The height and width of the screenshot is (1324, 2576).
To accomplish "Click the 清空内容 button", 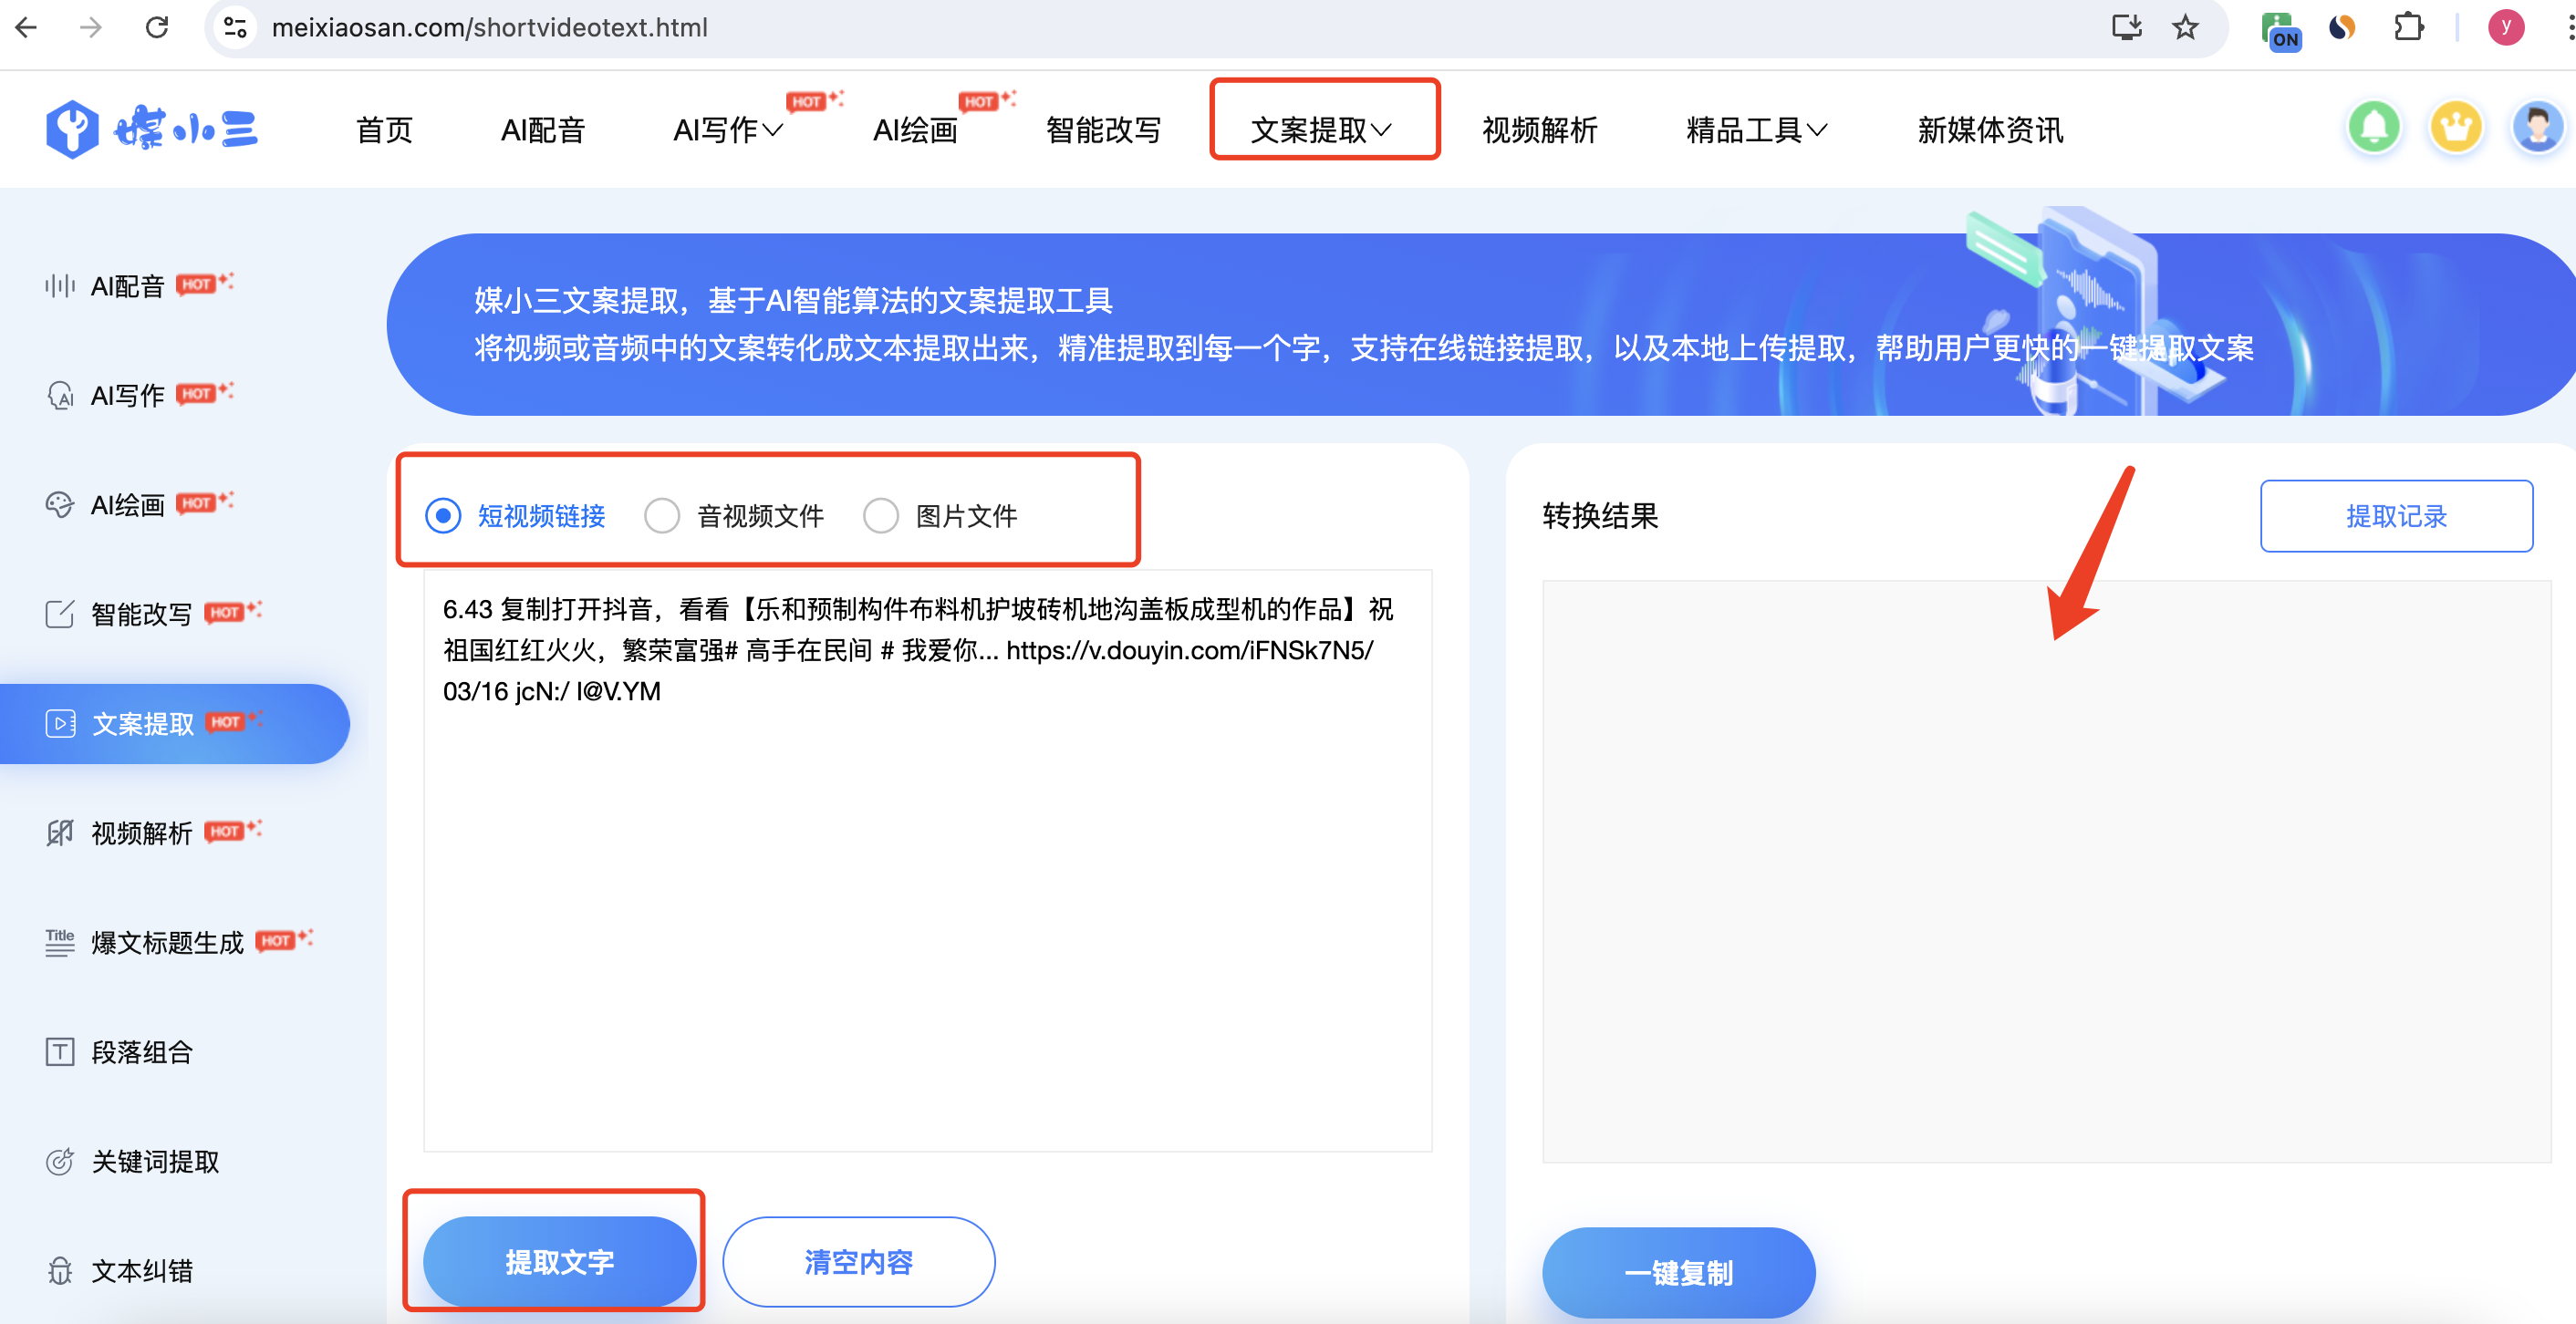I will click(x=858, y=1262).
